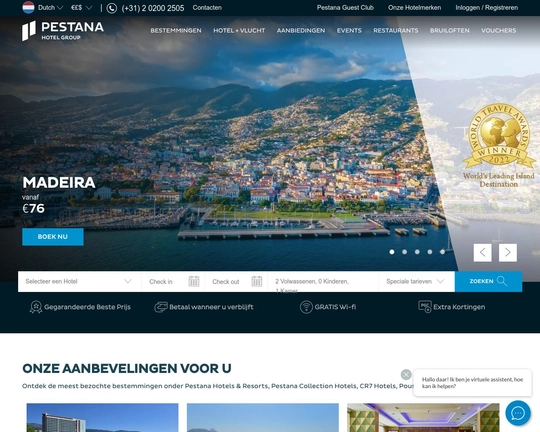
Task: Go to the previous hero slide
Action: coord(482,253)
